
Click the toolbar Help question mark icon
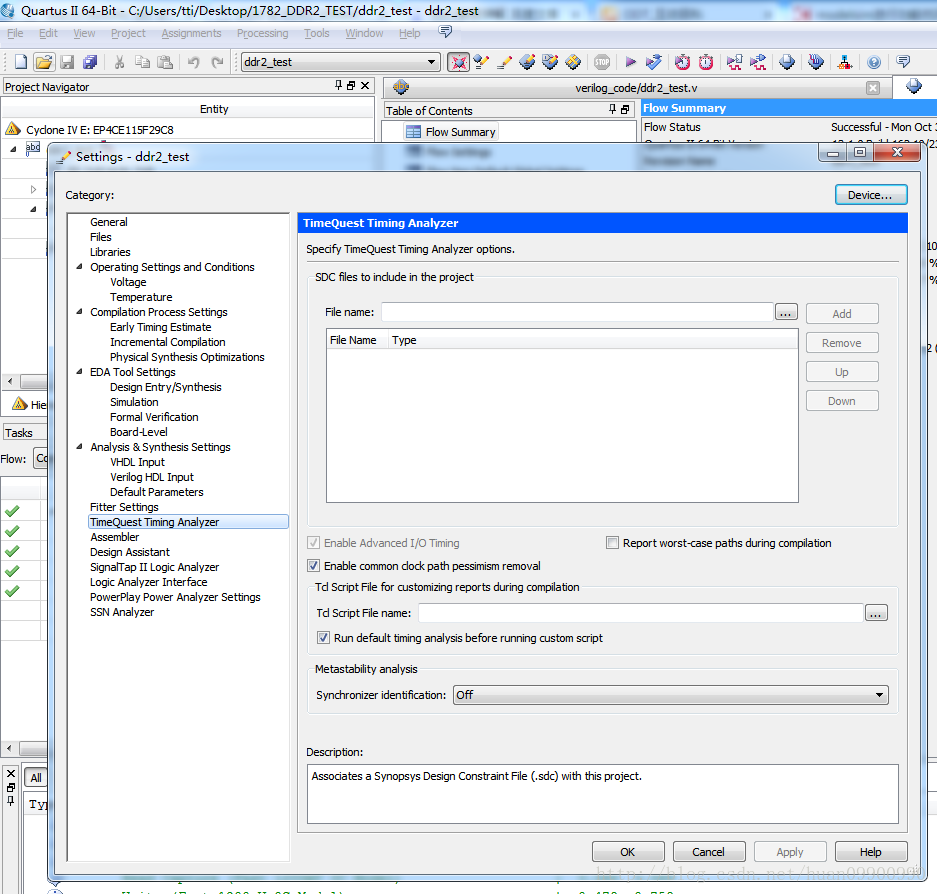pyautogui.click(x=874, y=62)
